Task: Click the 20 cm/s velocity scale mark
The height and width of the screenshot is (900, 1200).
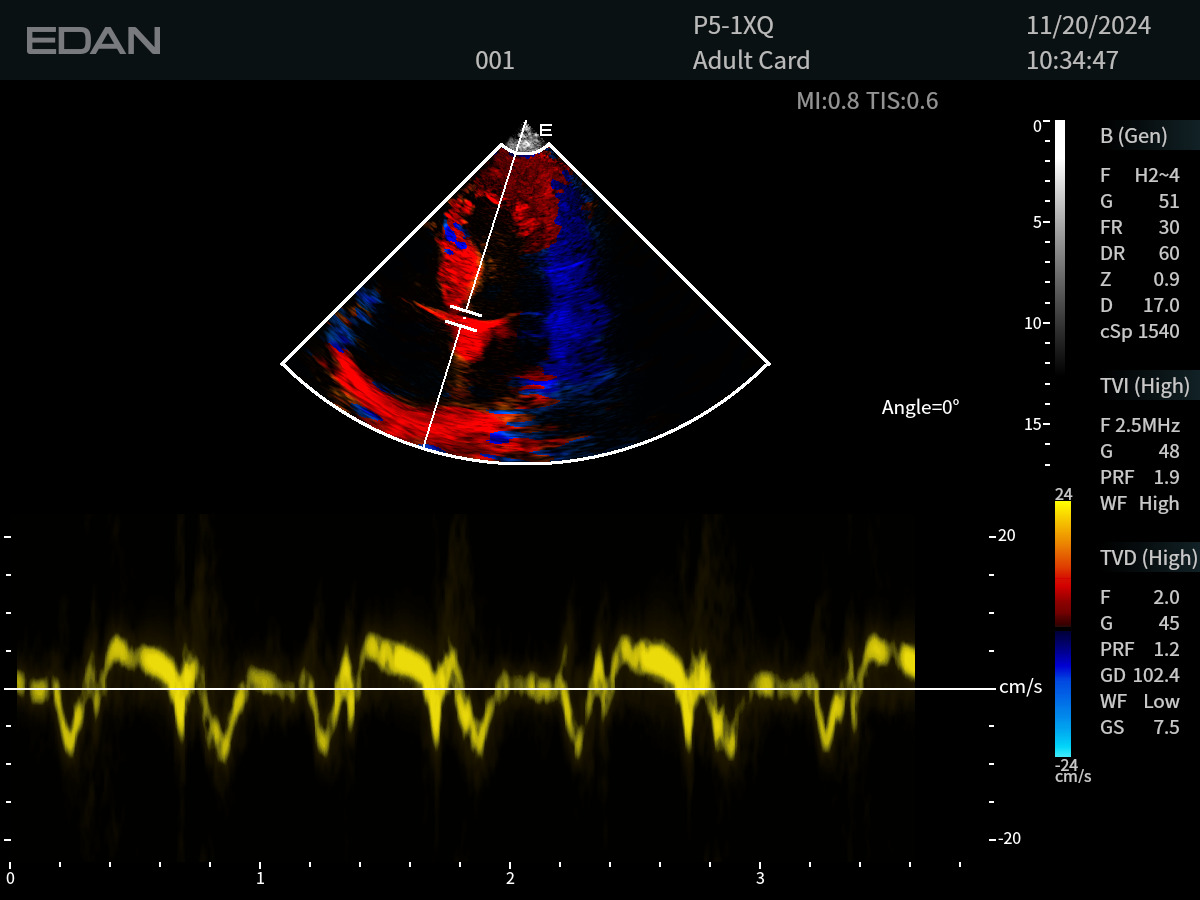Action: click(x=1005, y=536)
